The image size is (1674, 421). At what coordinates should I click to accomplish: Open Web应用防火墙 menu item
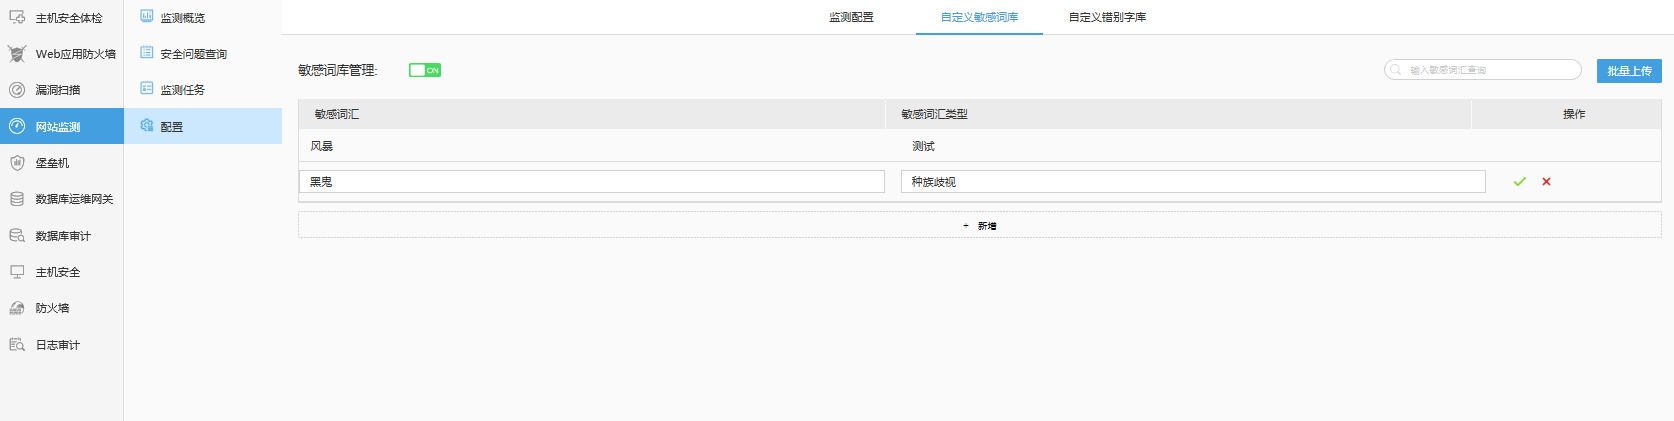[62, 54]
